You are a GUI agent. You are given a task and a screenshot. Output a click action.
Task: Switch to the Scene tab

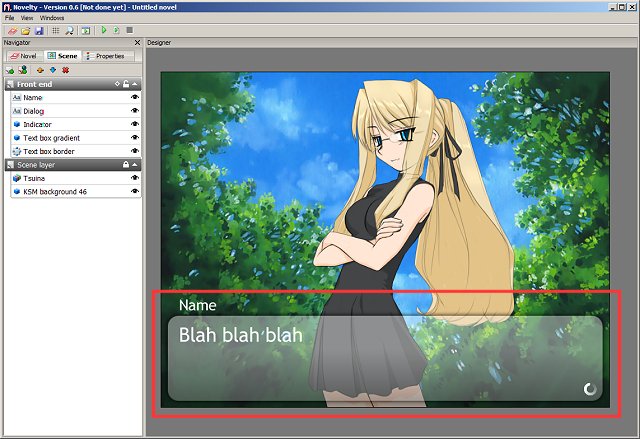(62, 56)
